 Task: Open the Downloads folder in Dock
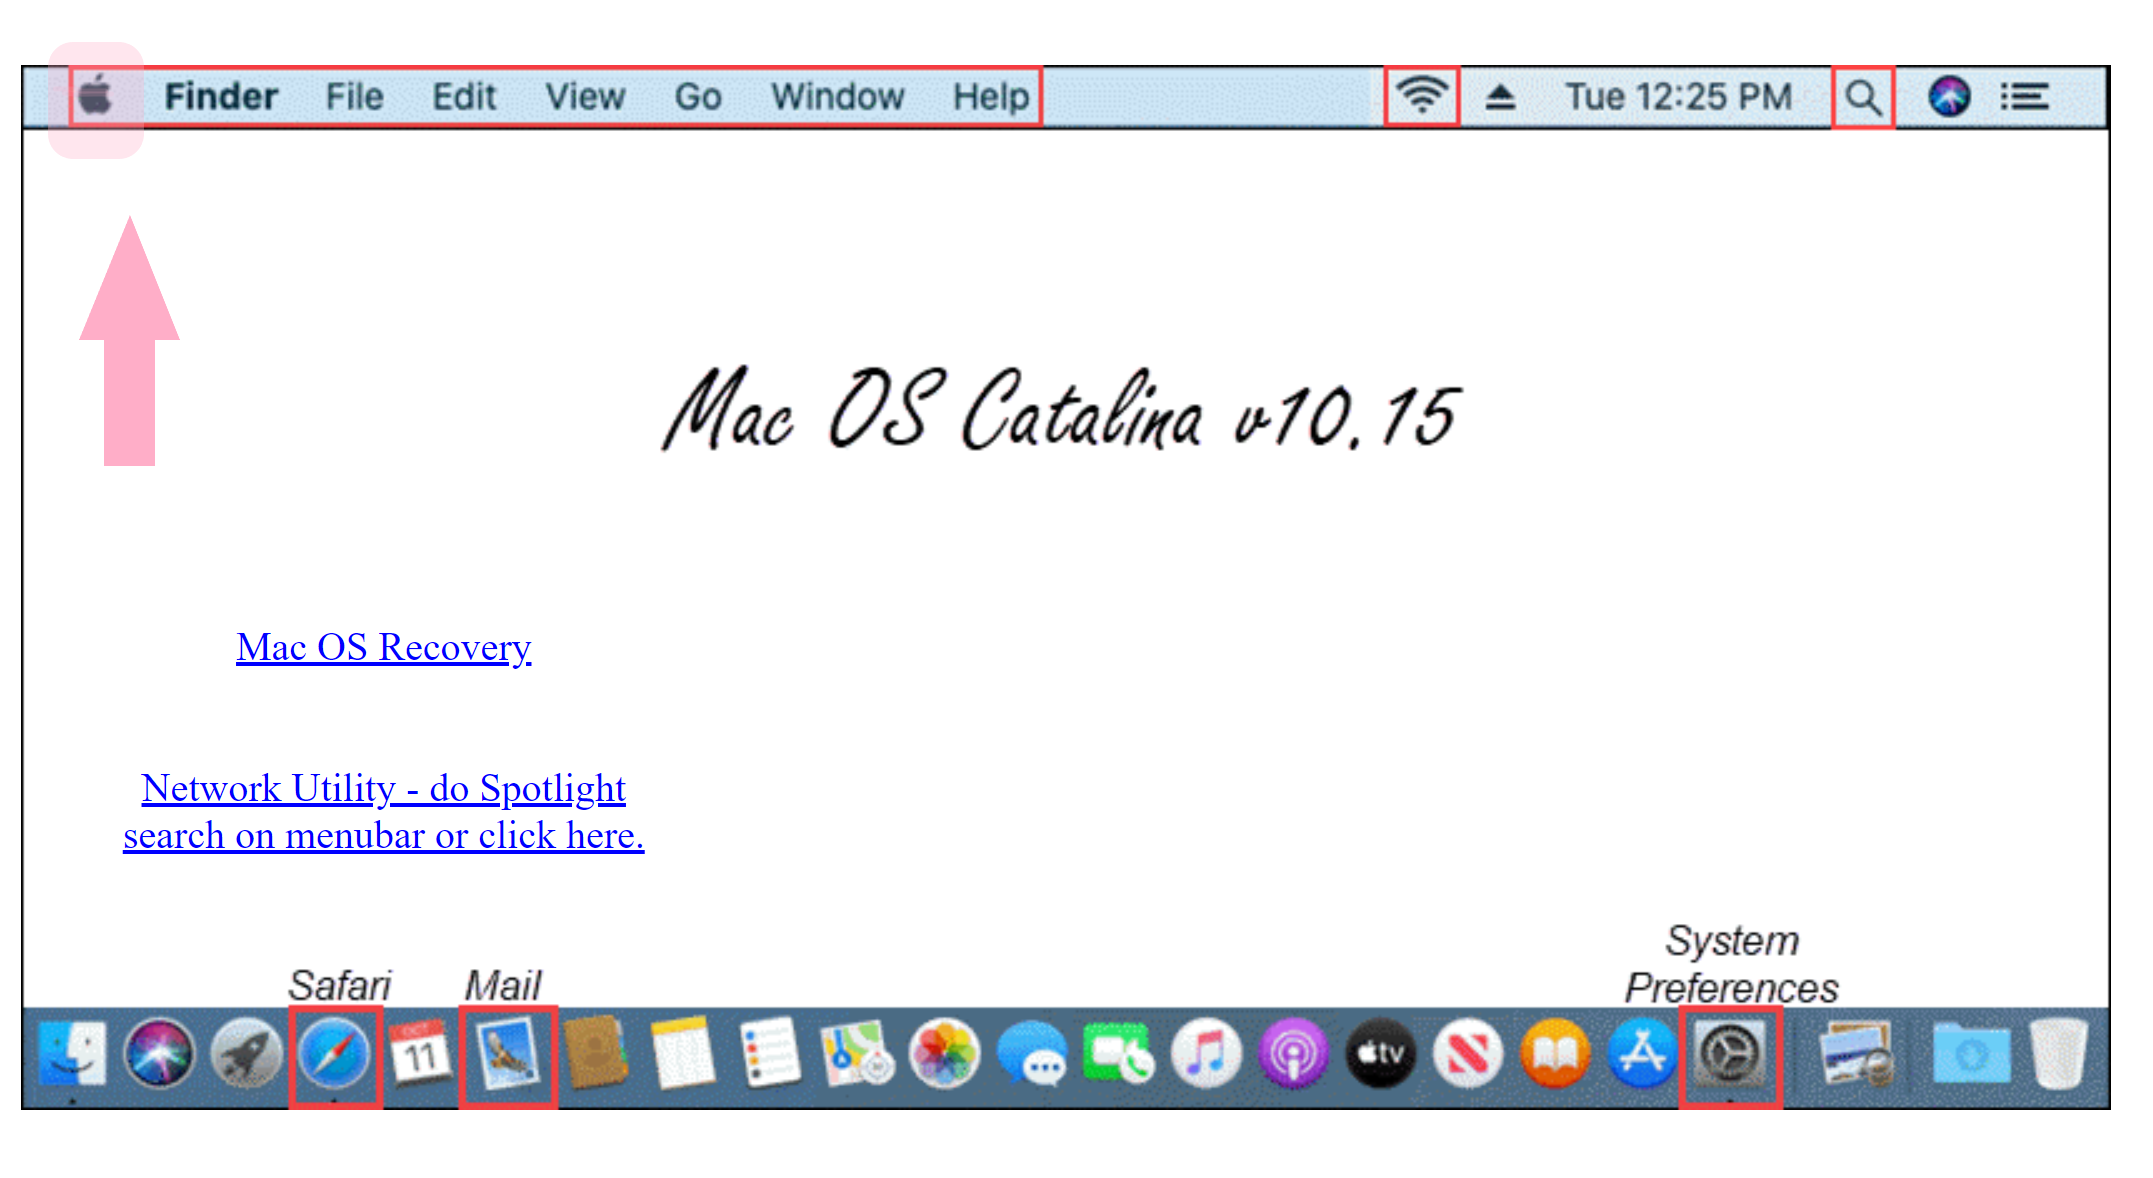(x=1971, y=1054)
